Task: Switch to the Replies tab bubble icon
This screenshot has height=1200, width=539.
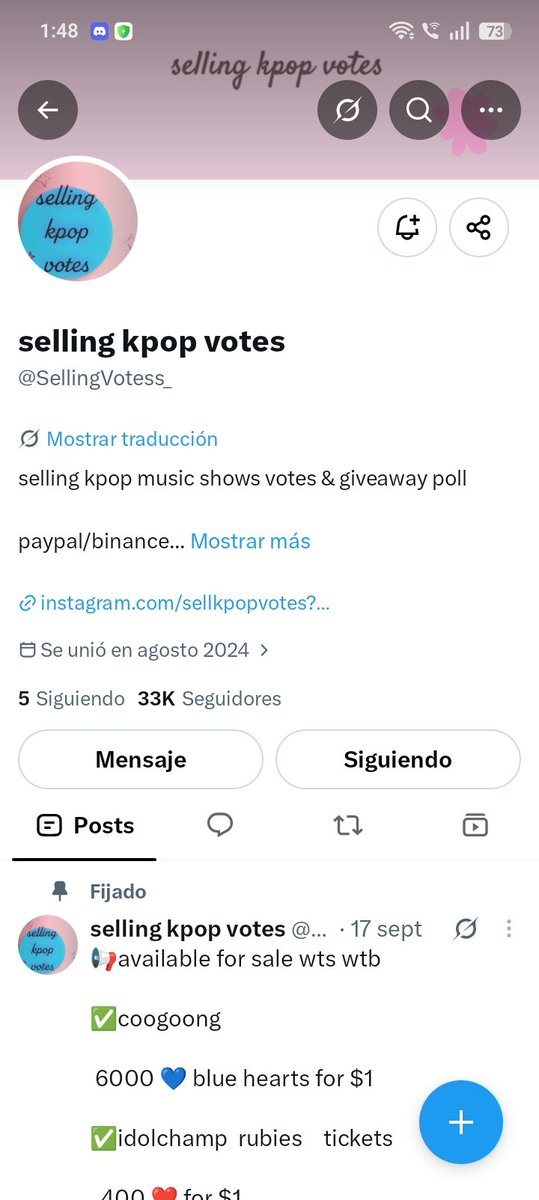Action: (220, 825)
